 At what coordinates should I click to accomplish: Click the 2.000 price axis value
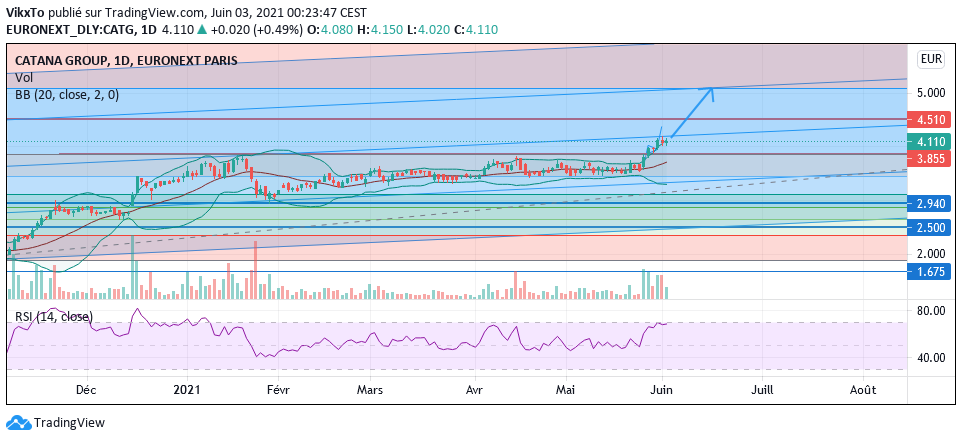point(931,253)
